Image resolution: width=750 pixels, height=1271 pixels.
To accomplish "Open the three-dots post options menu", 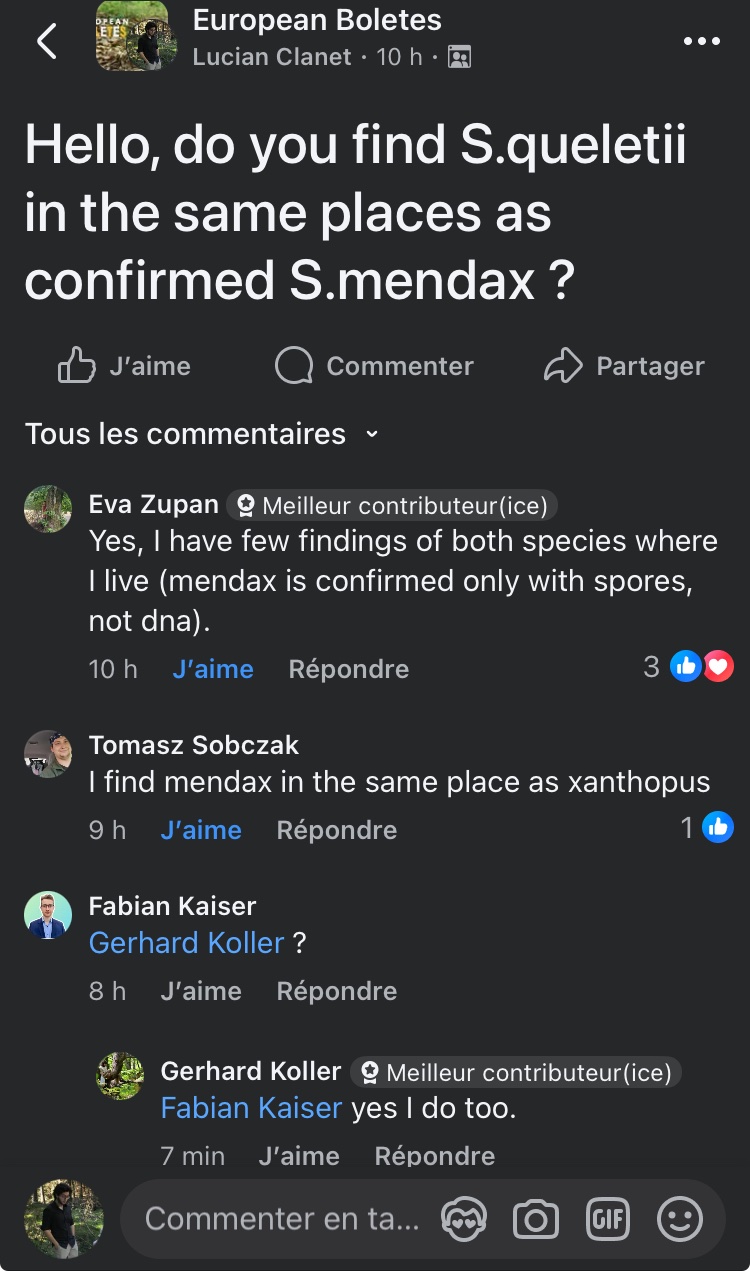I will point(701,42).
